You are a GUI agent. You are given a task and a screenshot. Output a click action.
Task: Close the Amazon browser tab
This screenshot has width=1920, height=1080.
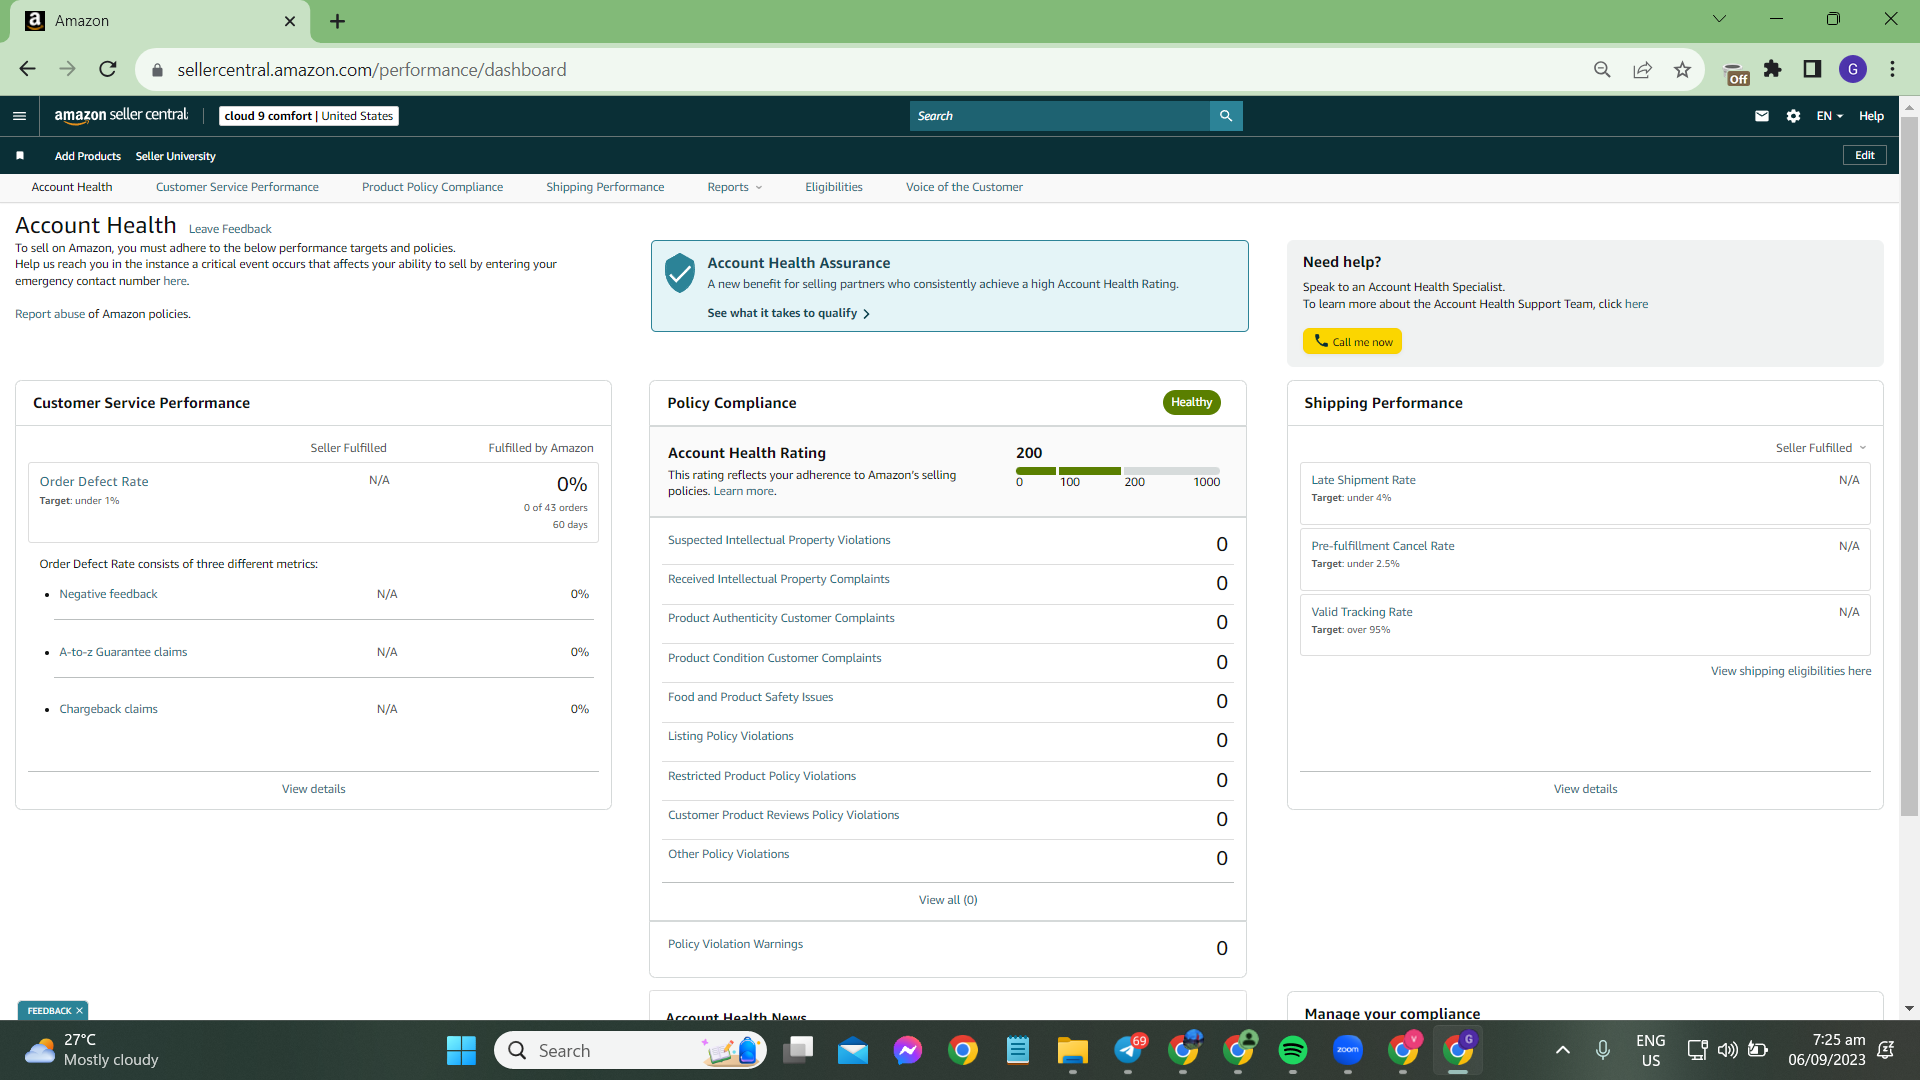point(290,21)
